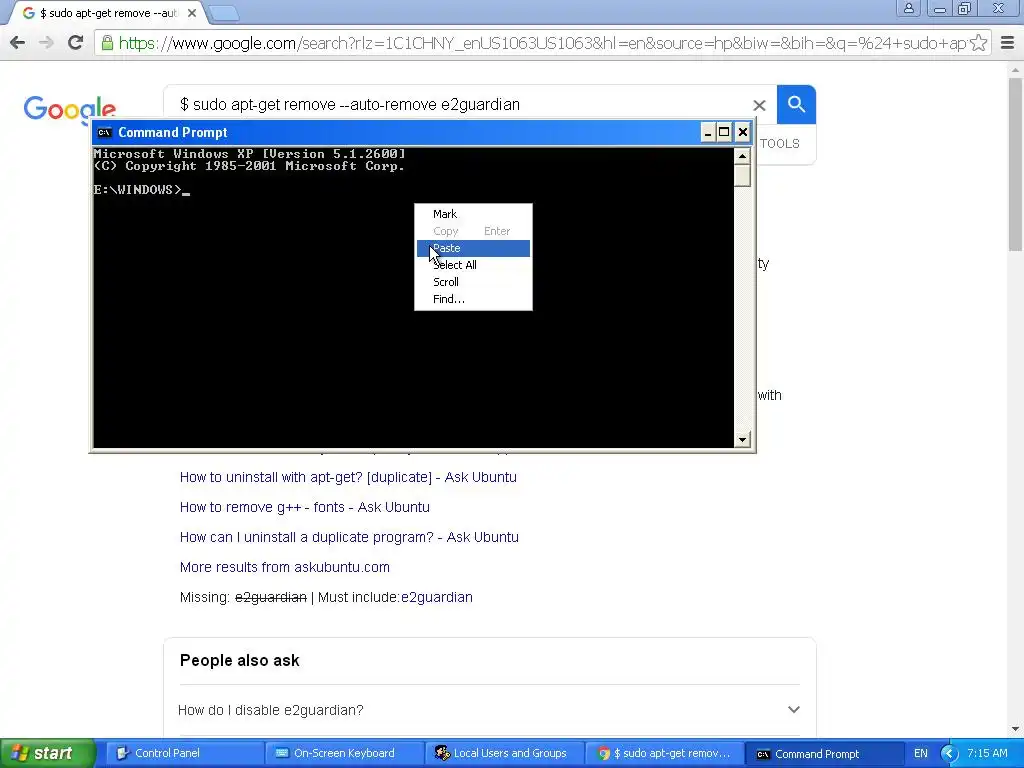Screen dimensions: 1024x768
Task: Clear the Google search box with X
Action: [759, 105]
